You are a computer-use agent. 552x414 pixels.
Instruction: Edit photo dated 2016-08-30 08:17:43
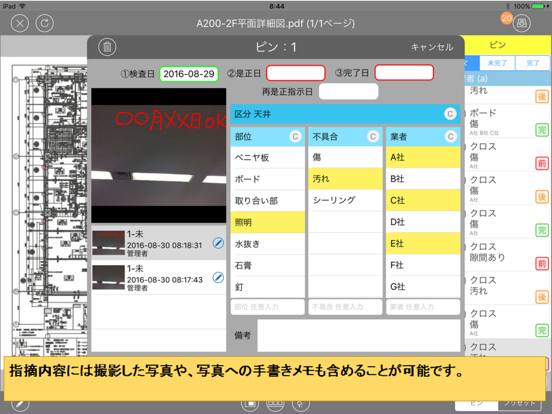[x=218, y=277]
